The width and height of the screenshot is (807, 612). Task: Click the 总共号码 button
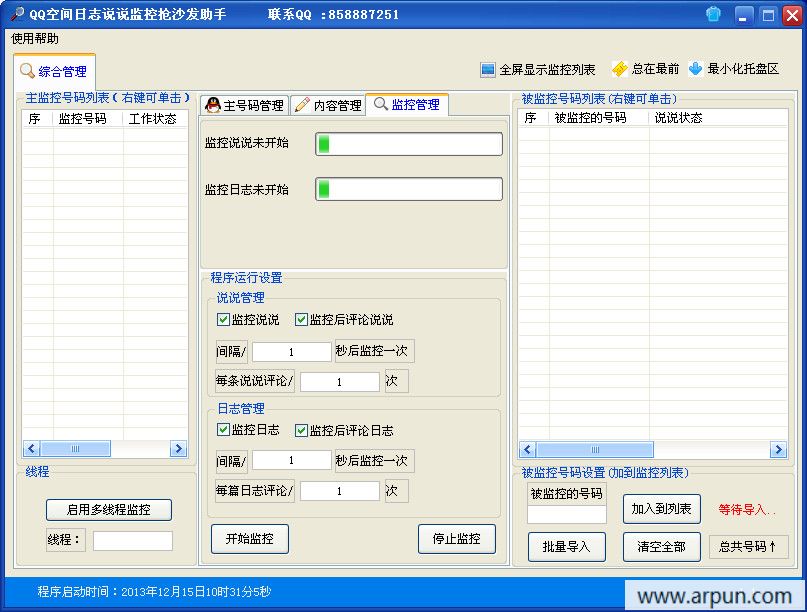pyautogui.click(x=748, y=547)
